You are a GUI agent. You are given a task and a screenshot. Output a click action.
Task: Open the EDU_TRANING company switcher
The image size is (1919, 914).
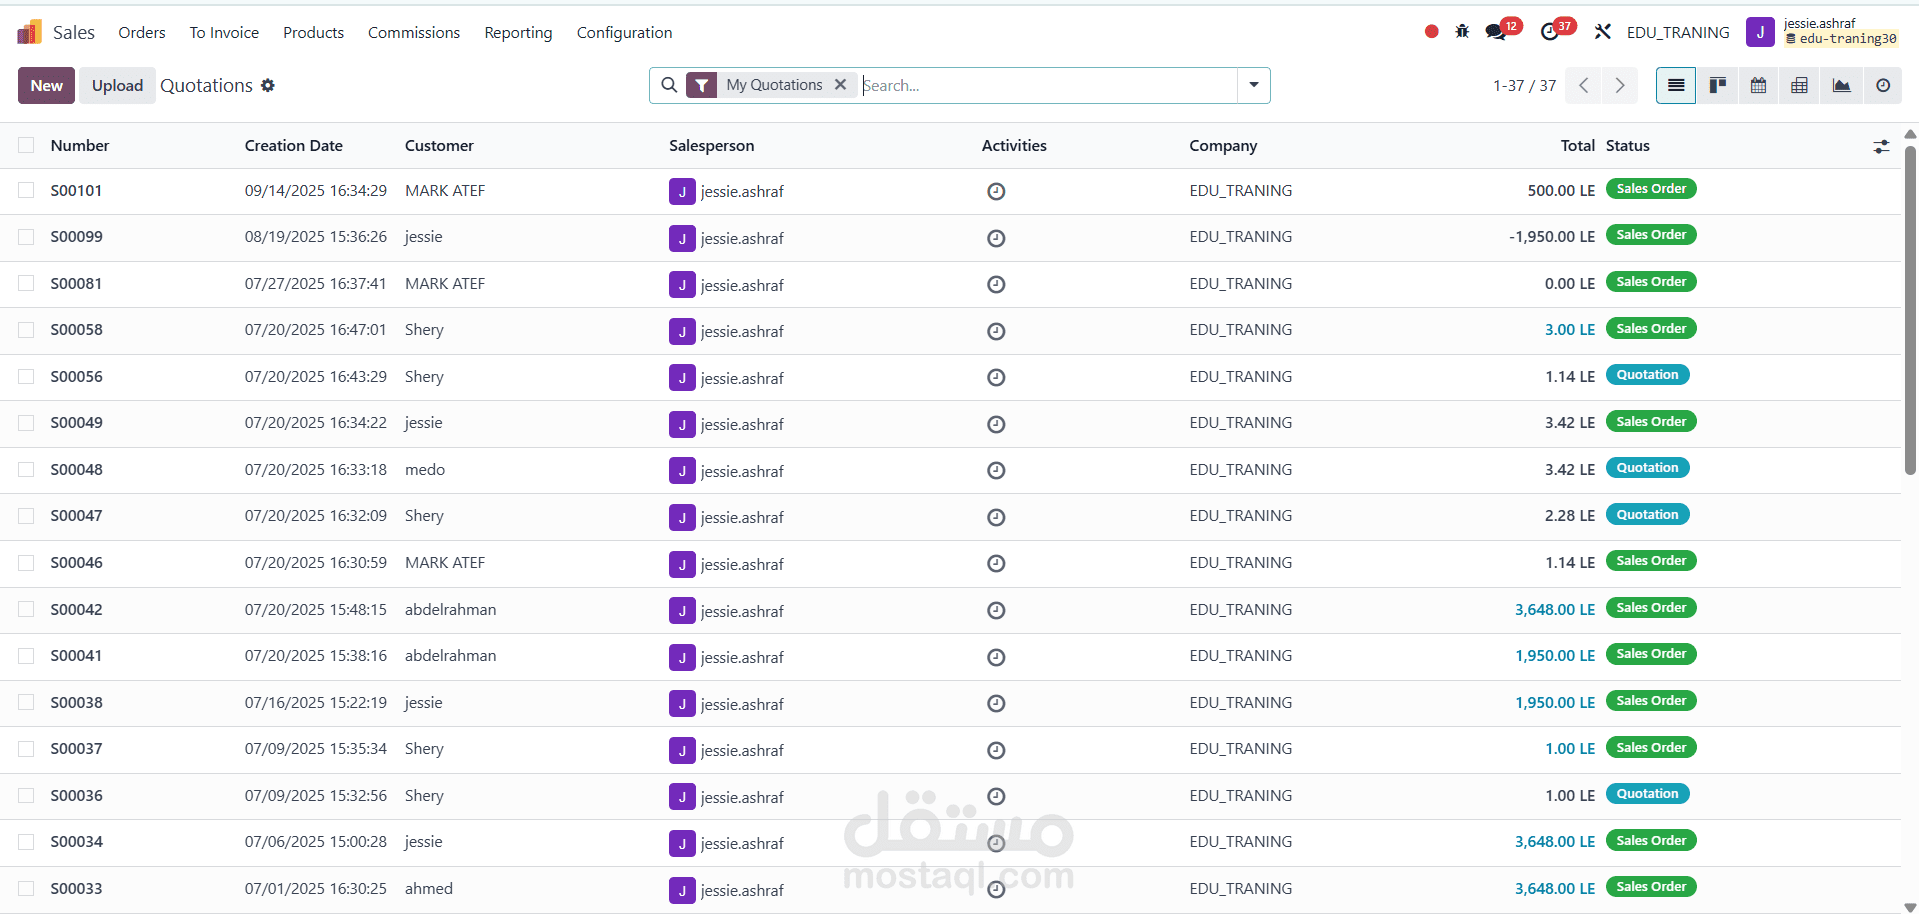(x=1678, y=32)
